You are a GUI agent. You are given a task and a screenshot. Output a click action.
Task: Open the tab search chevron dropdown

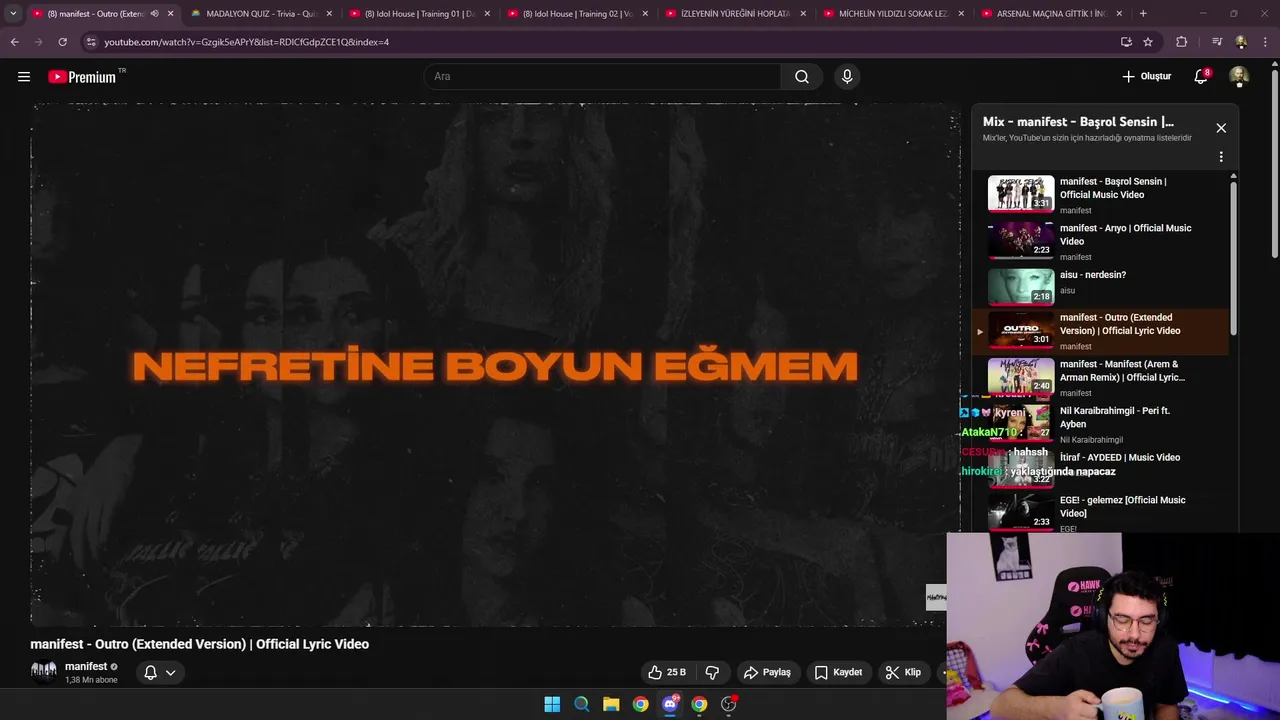point(13,14)
